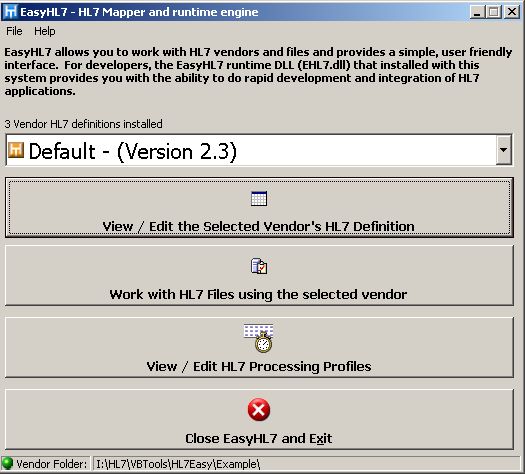Click the green status light in status bar

[7, 464]
